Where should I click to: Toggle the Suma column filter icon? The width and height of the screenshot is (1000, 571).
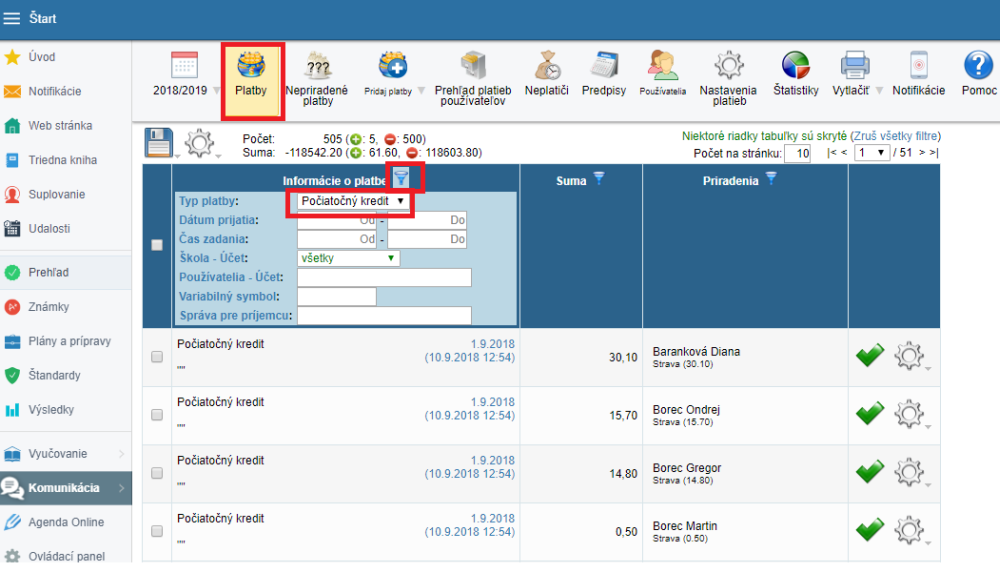pyautogui.click(x=599, y=178)
